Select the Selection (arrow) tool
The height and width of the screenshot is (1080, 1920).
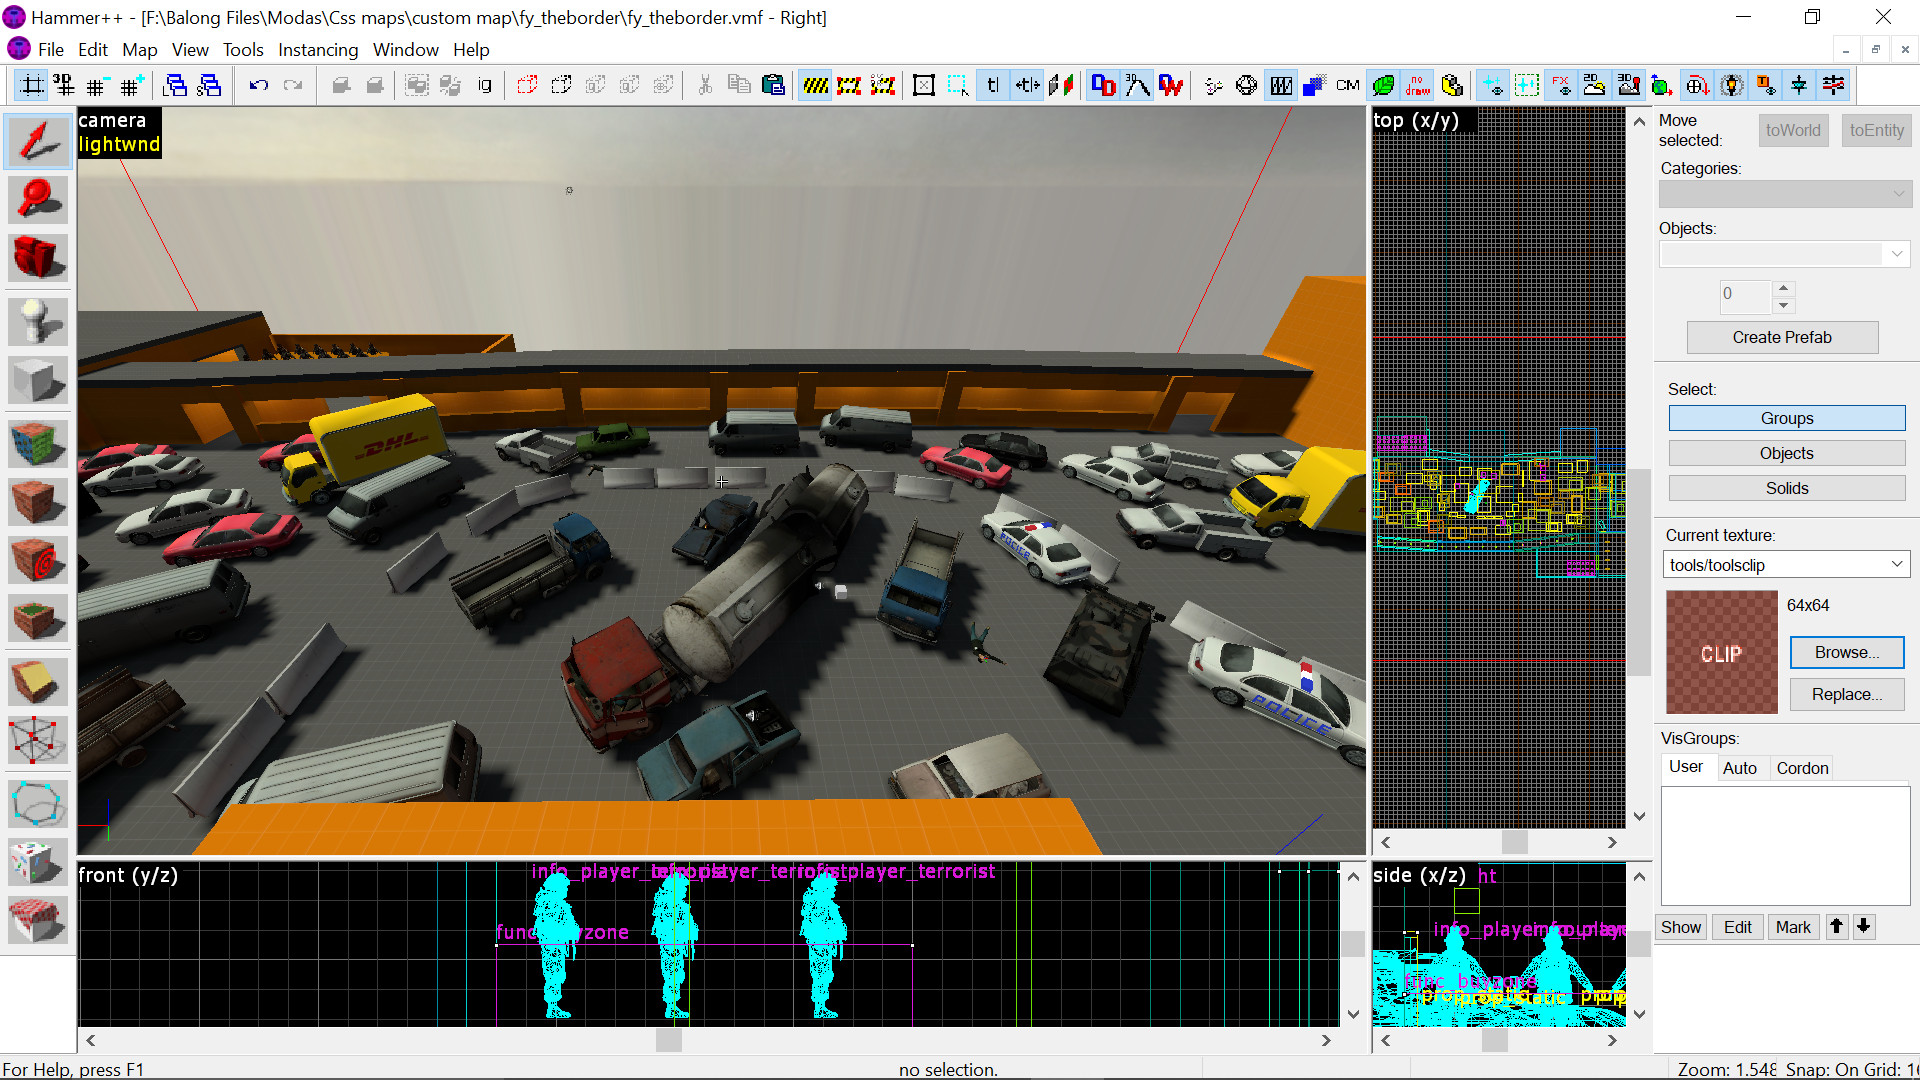pyautogui.click(x=37, y=141)
